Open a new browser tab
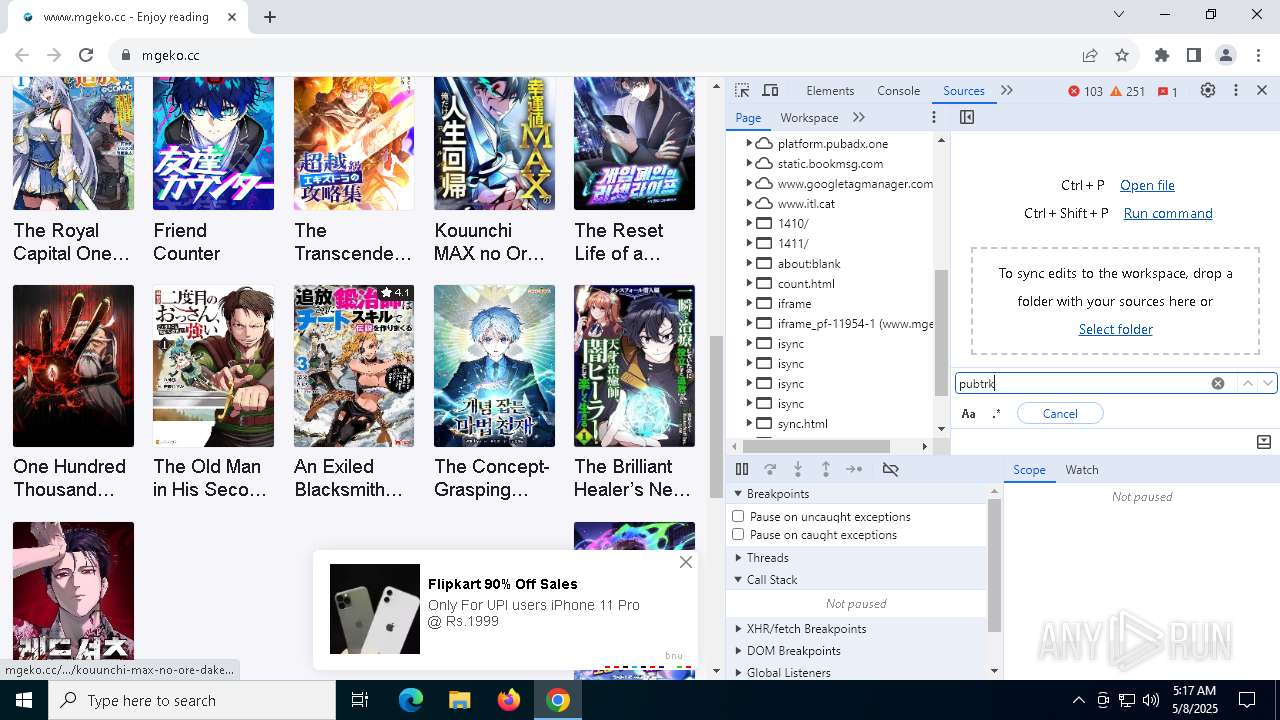This screenshot has width=1280, height=720. point(270,17)
